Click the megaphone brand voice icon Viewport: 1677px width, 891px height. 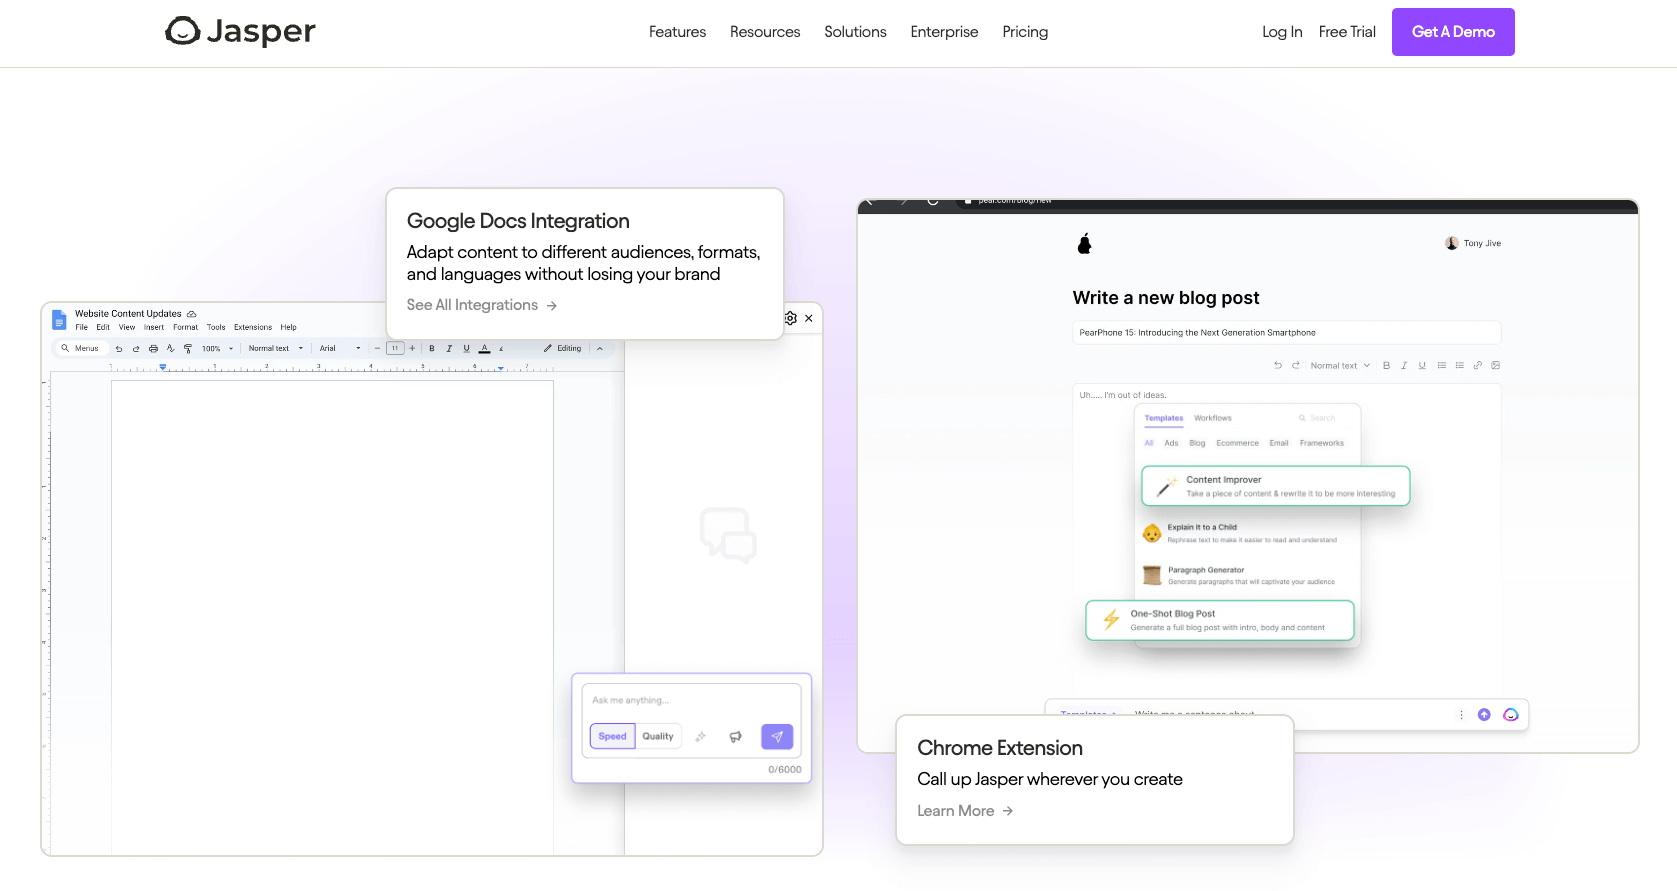[x=736, y=737]
